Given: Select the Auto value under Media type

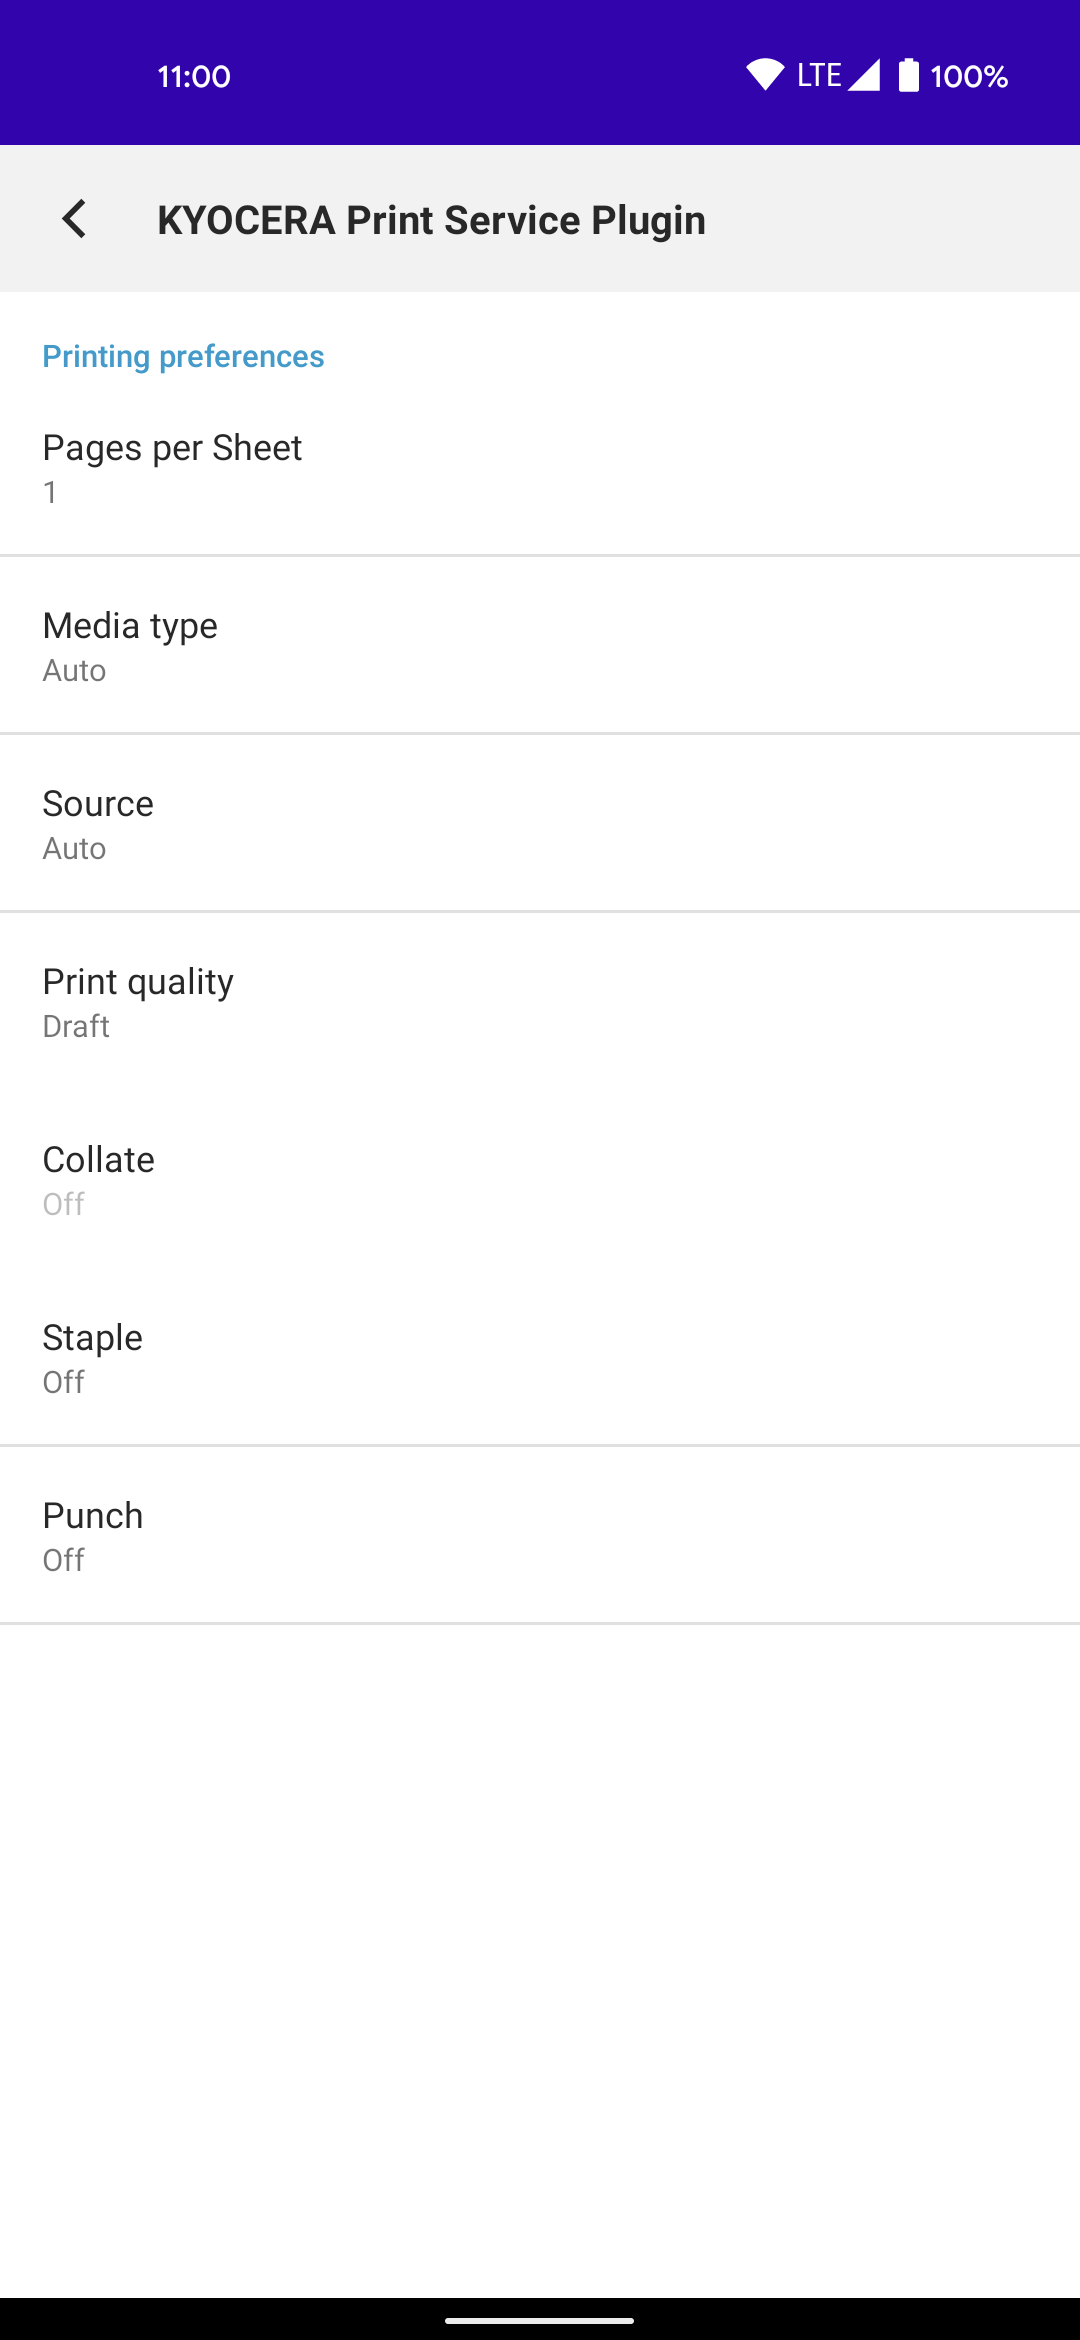Looking at the screenshot, I should click(74, 670).
